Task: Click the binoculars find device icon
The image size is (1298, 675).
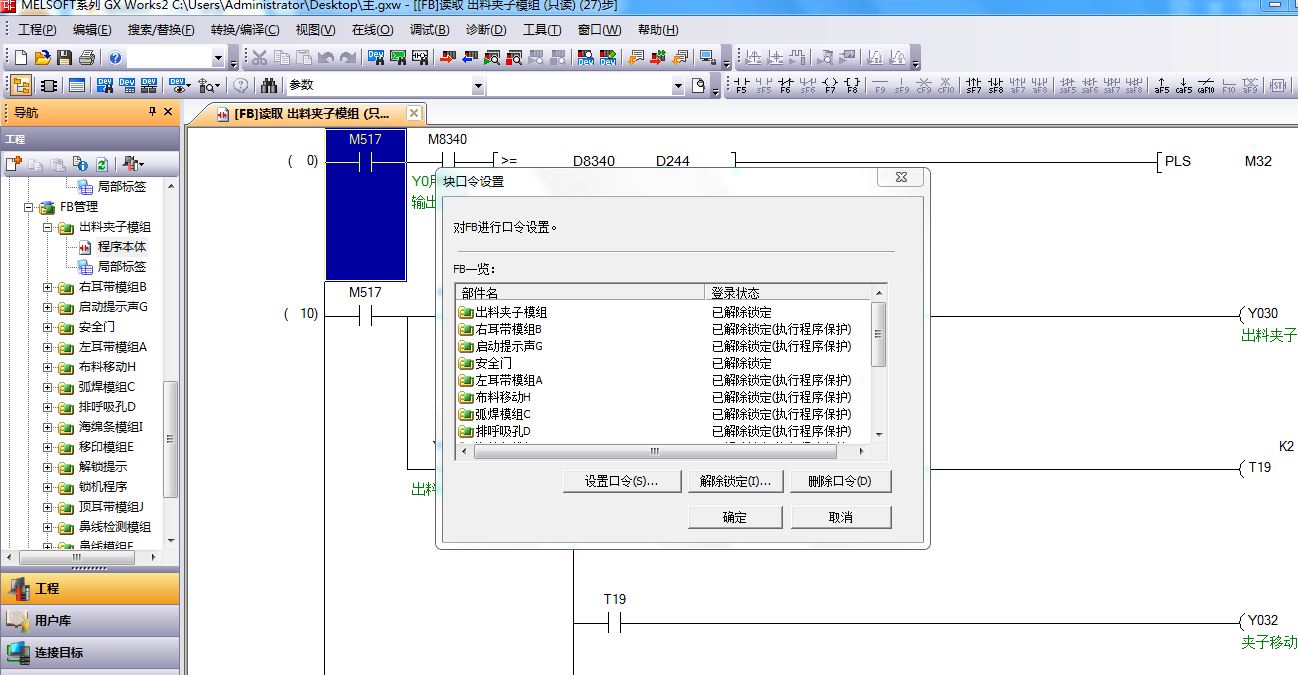Action: 269,86
